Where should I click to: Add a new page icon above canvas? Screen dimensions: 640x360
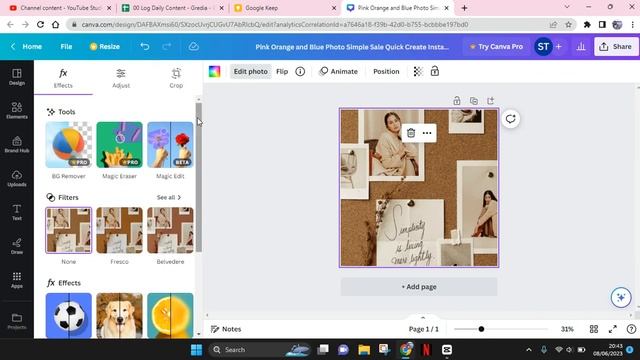pyautogui.click(x=490, y=100)
